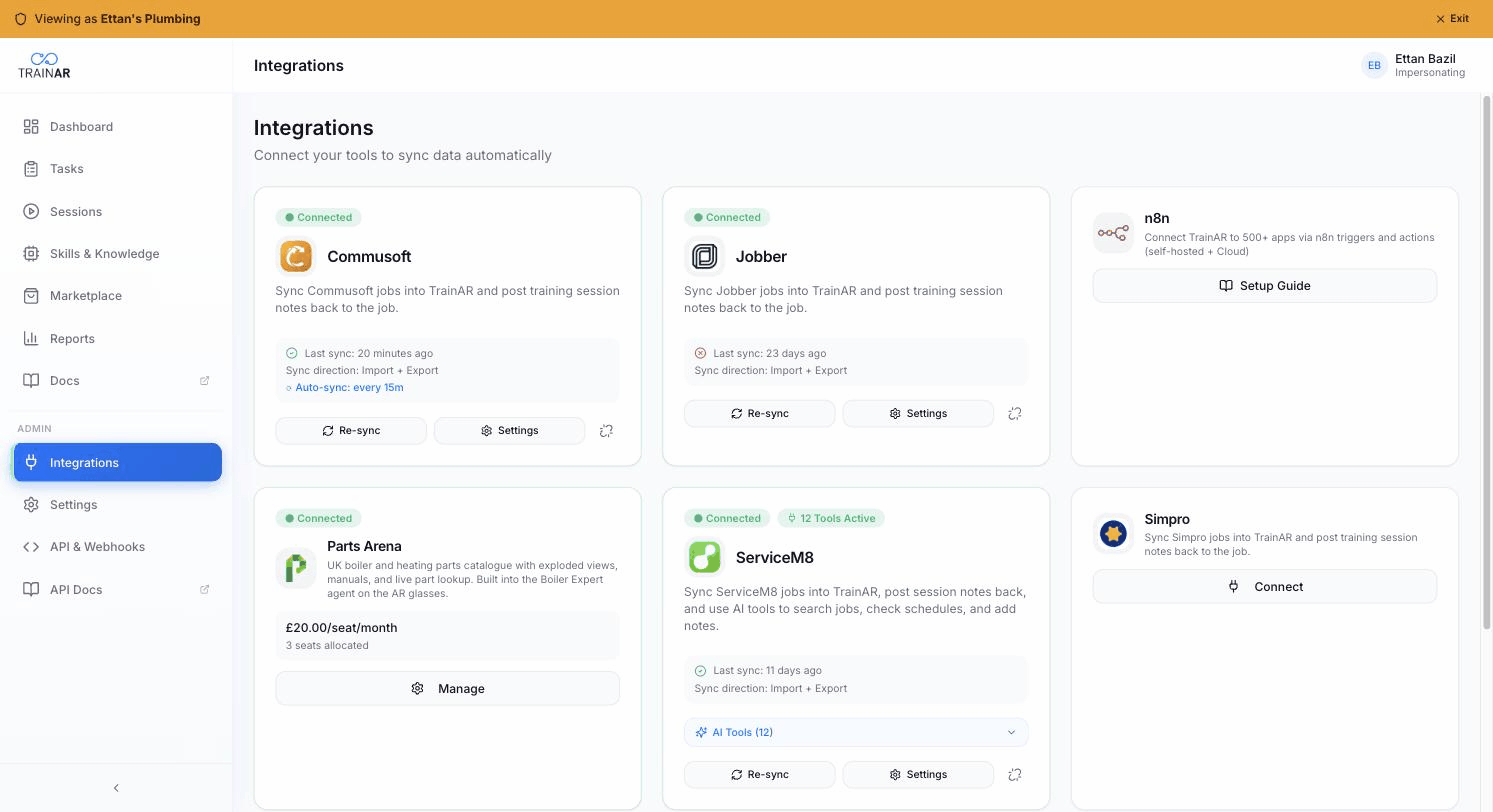Image resolution: width=1493 pixels, height=812 pixels.
Task: Click Ettan Bazil user name
Action: [x=1425, y=59]
